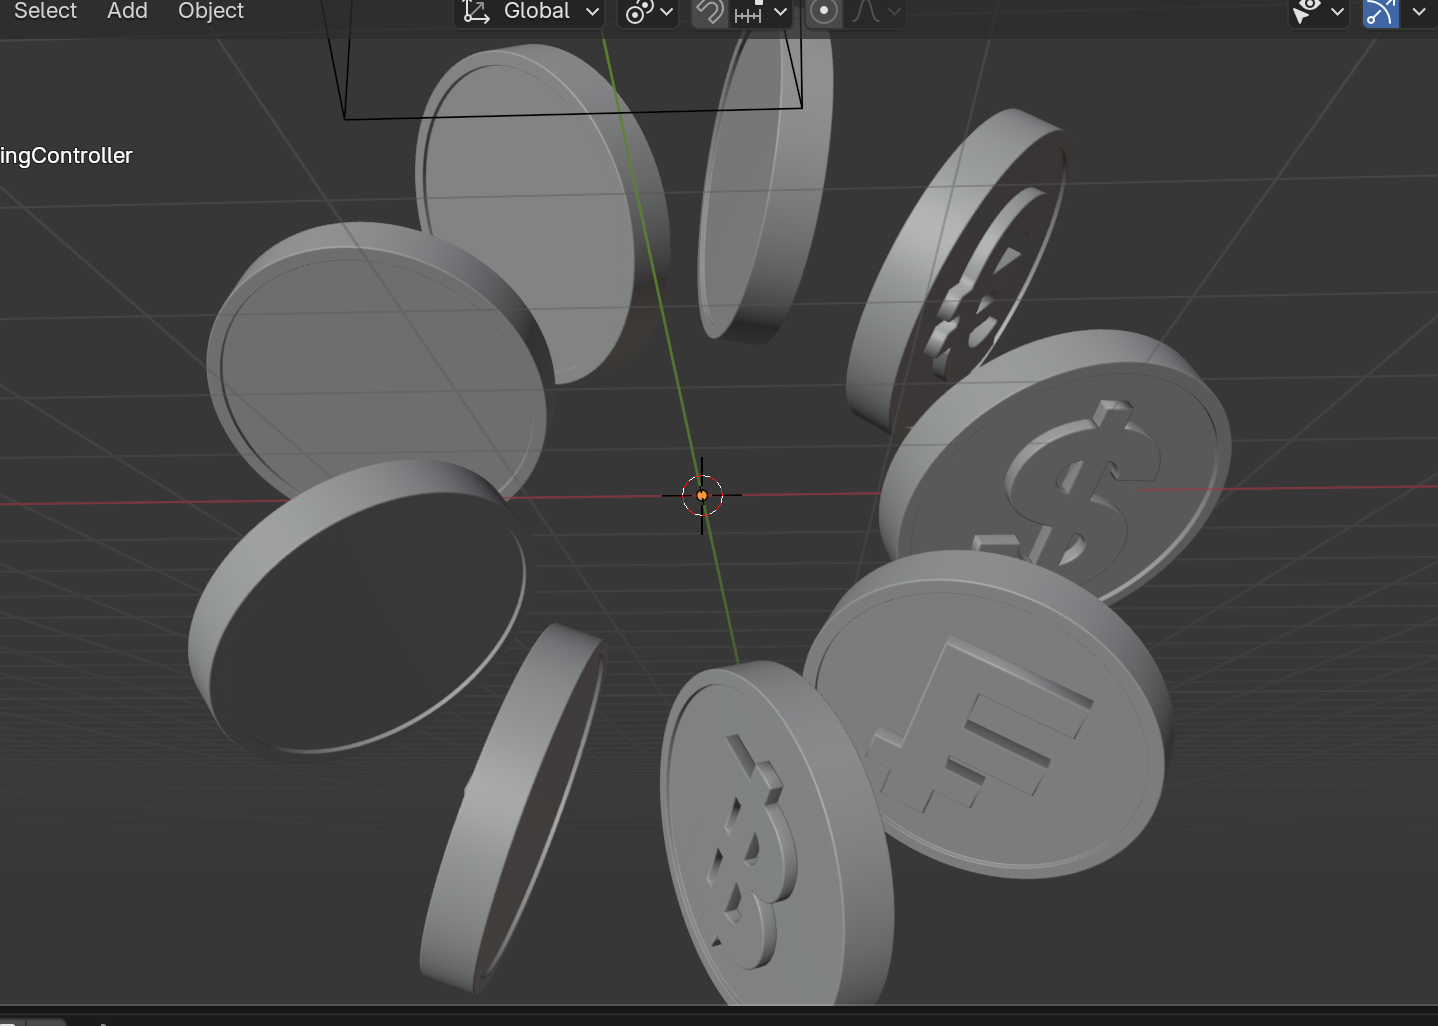Click the 3D cursor at the origin
The height and width of the screenshot is (1026, 1438).
point(702,495)
